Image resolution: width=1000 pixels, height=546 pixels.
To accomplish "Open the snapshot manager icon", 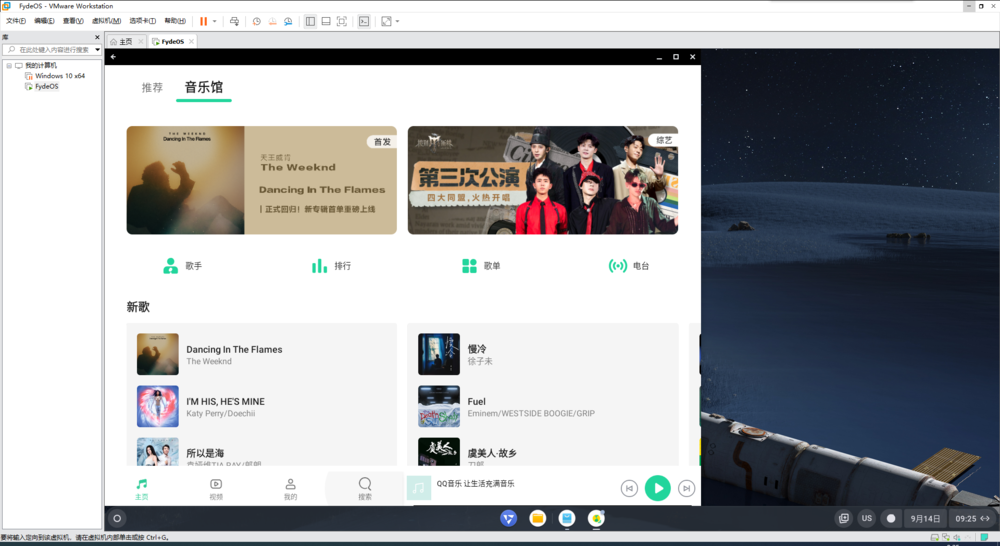I will pyautogui.click(x=288, y=21).
